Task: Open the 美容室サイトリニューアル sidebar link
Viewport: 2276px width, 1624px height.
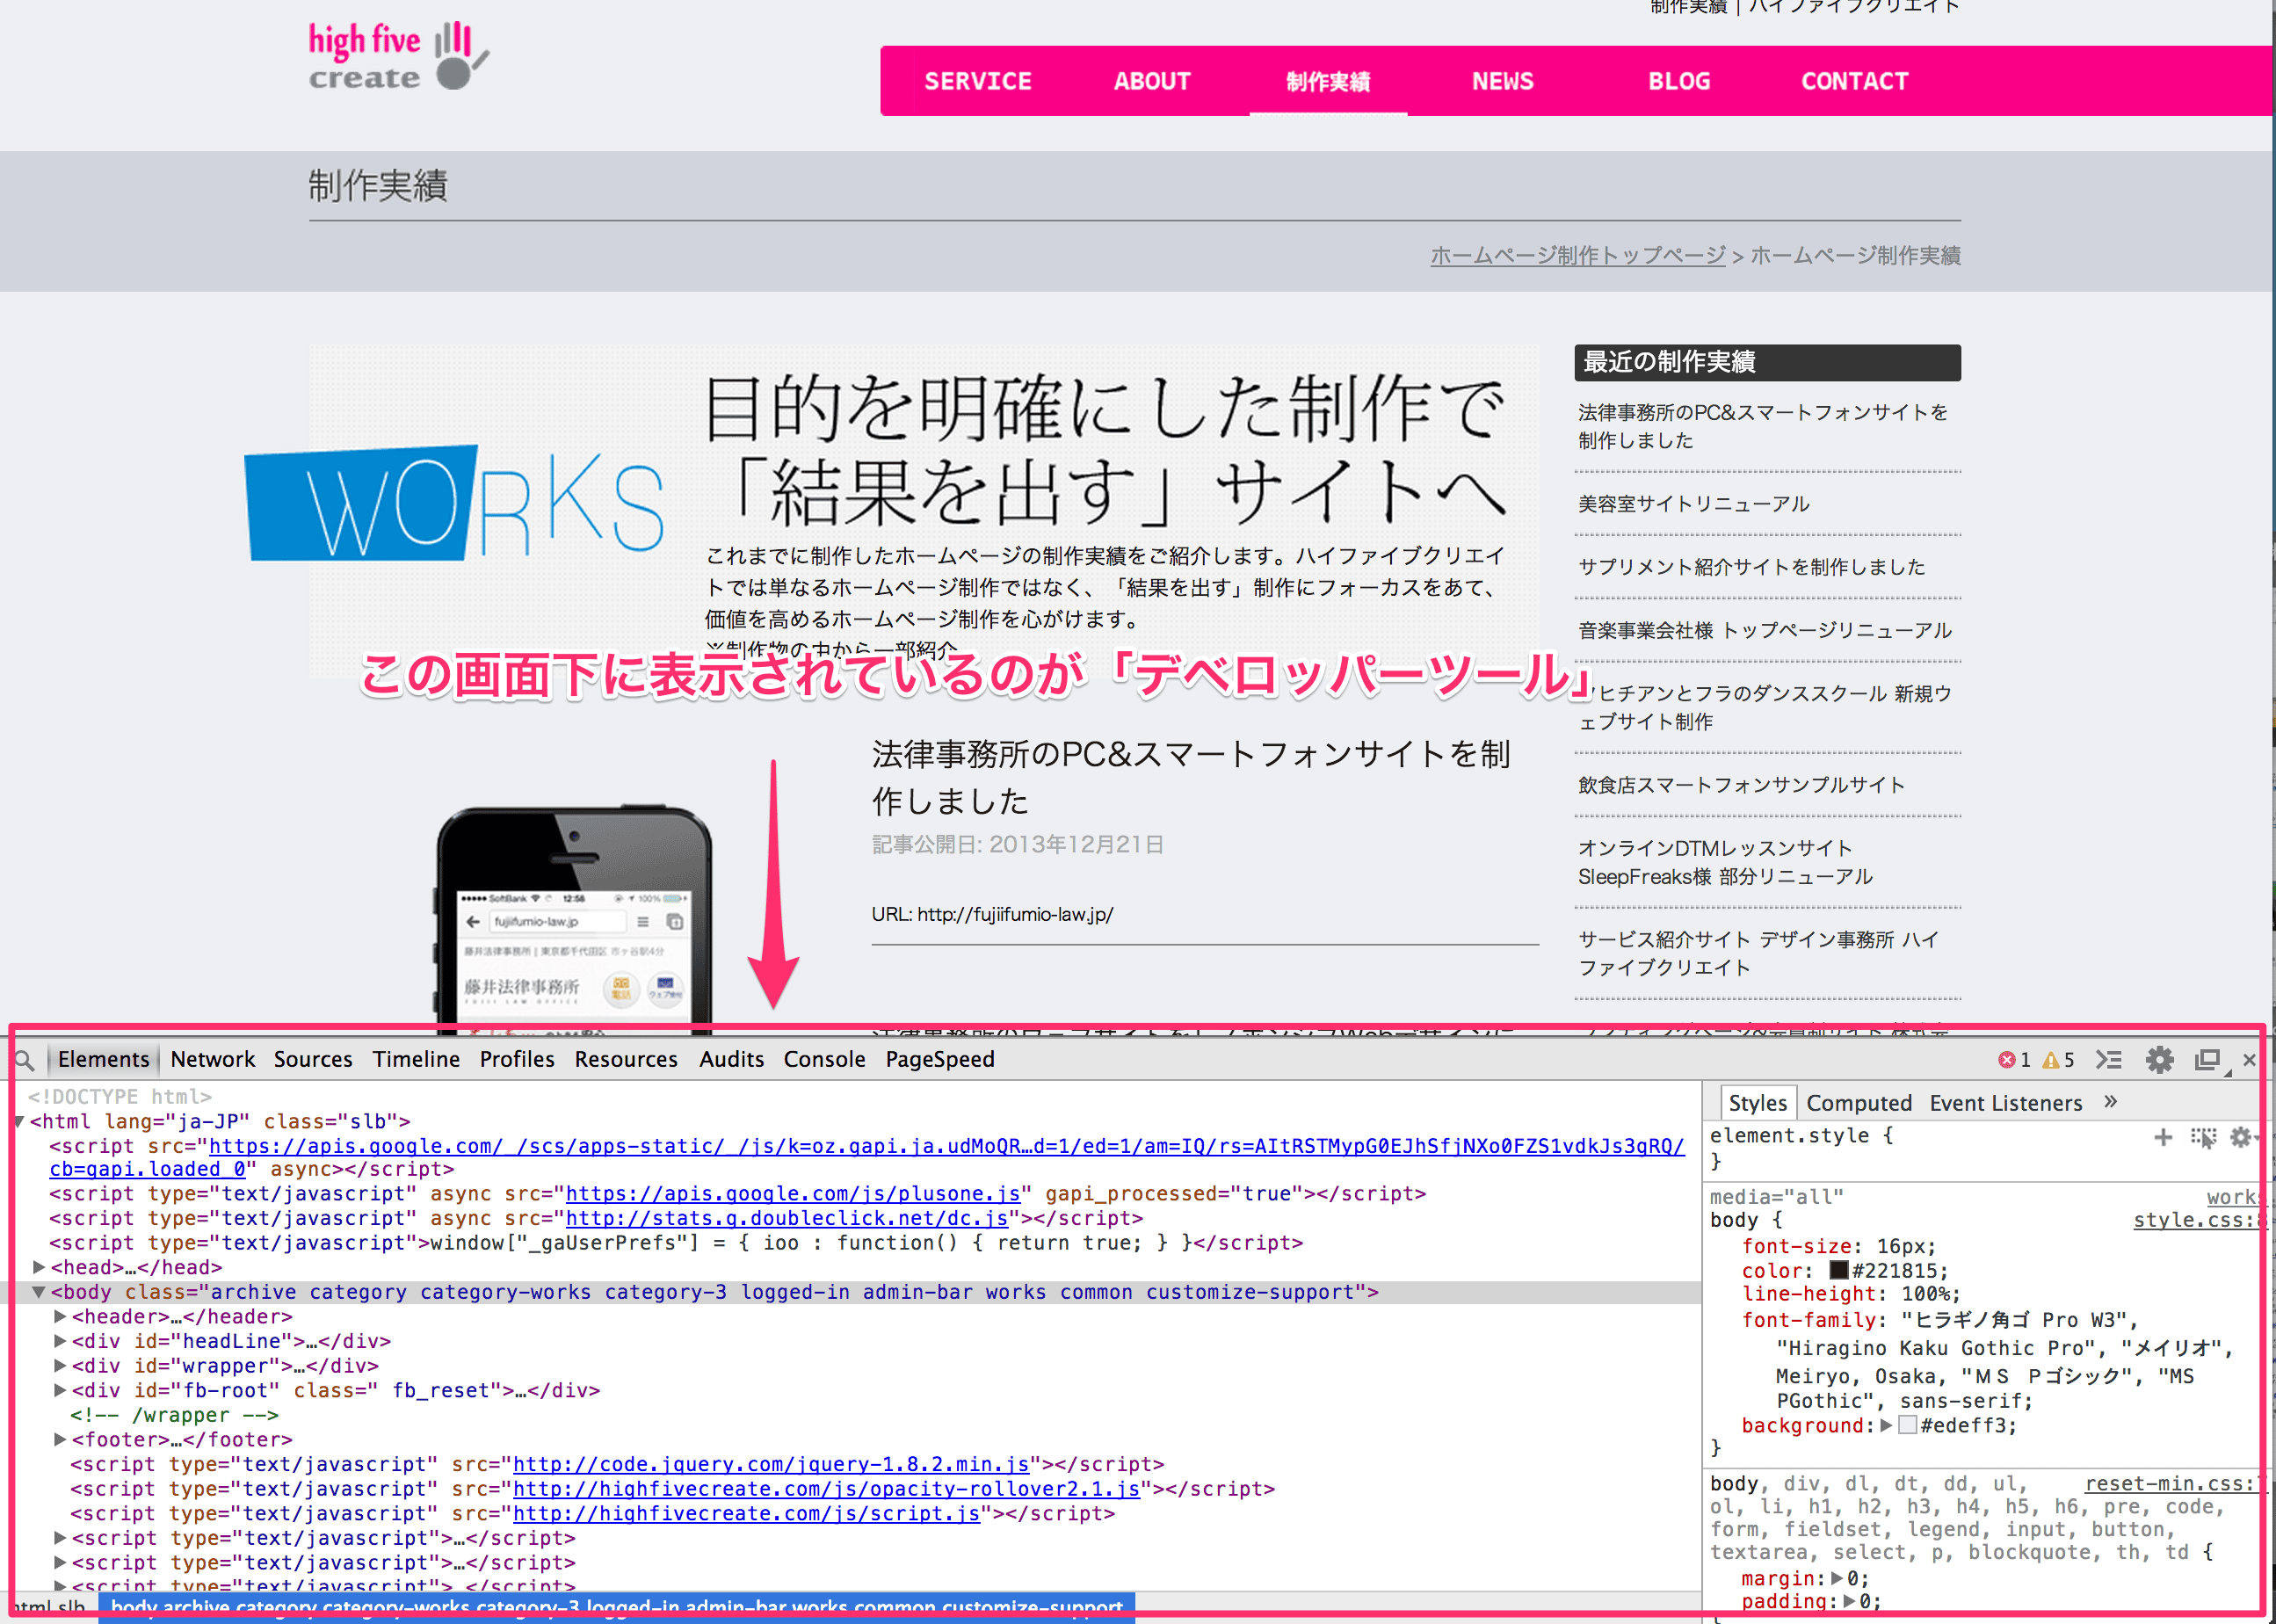Action: coord(1694,504)
